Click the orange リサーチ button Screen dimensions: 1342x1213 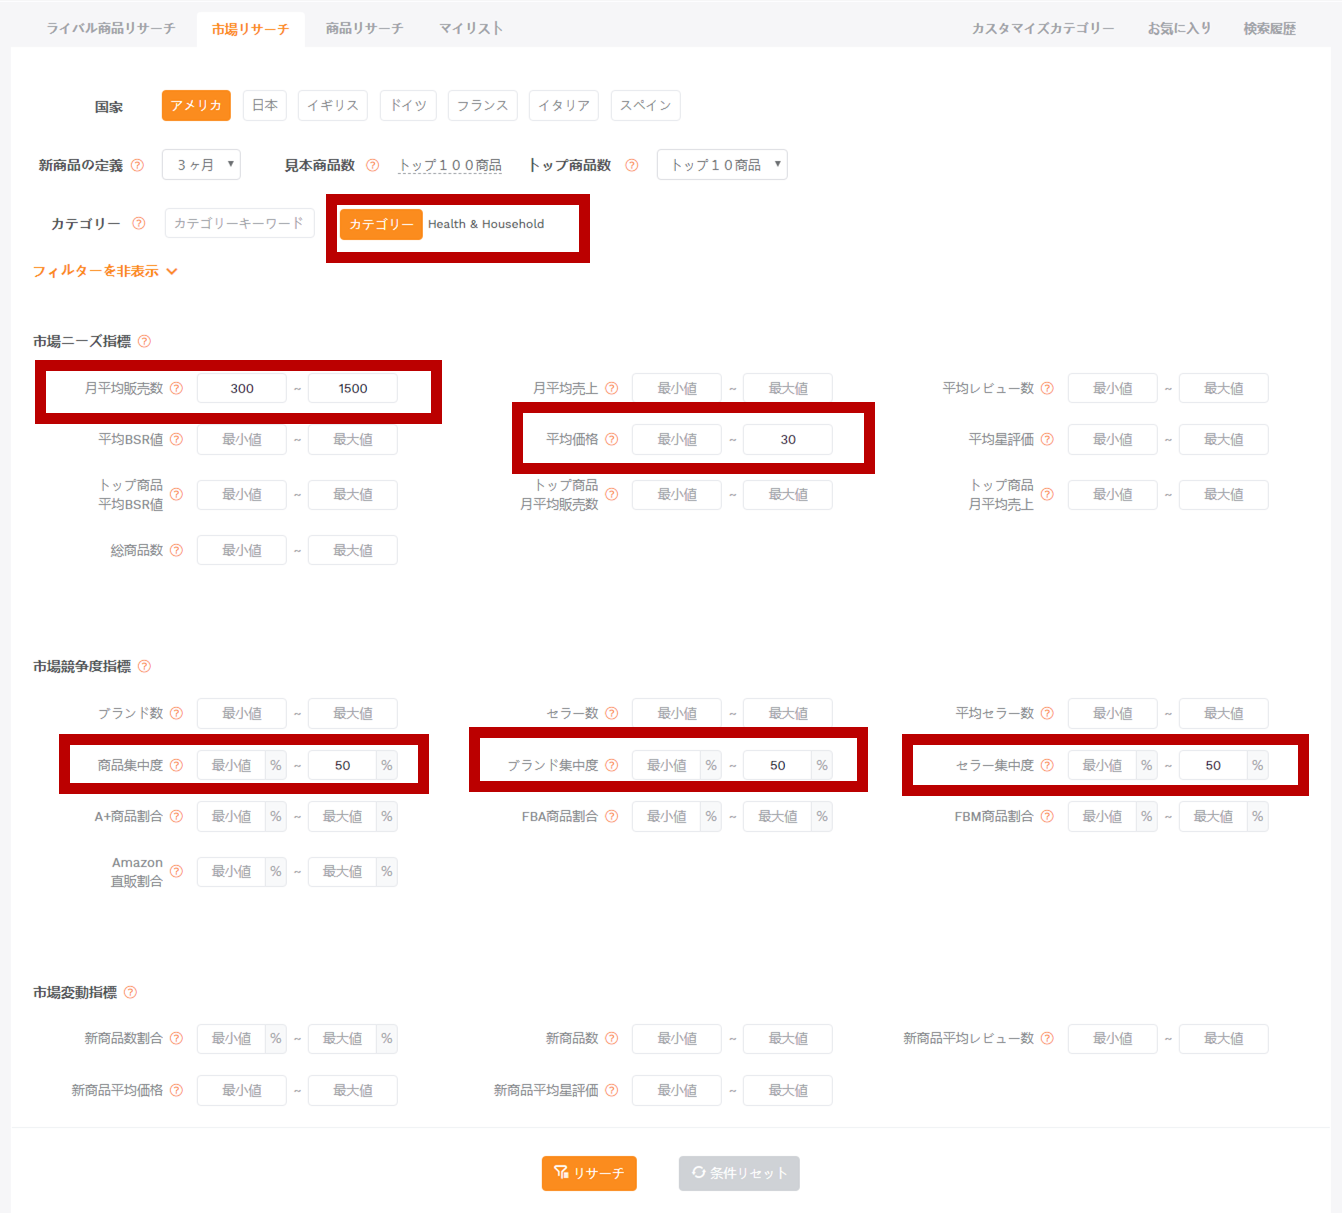pos(589,1173)
